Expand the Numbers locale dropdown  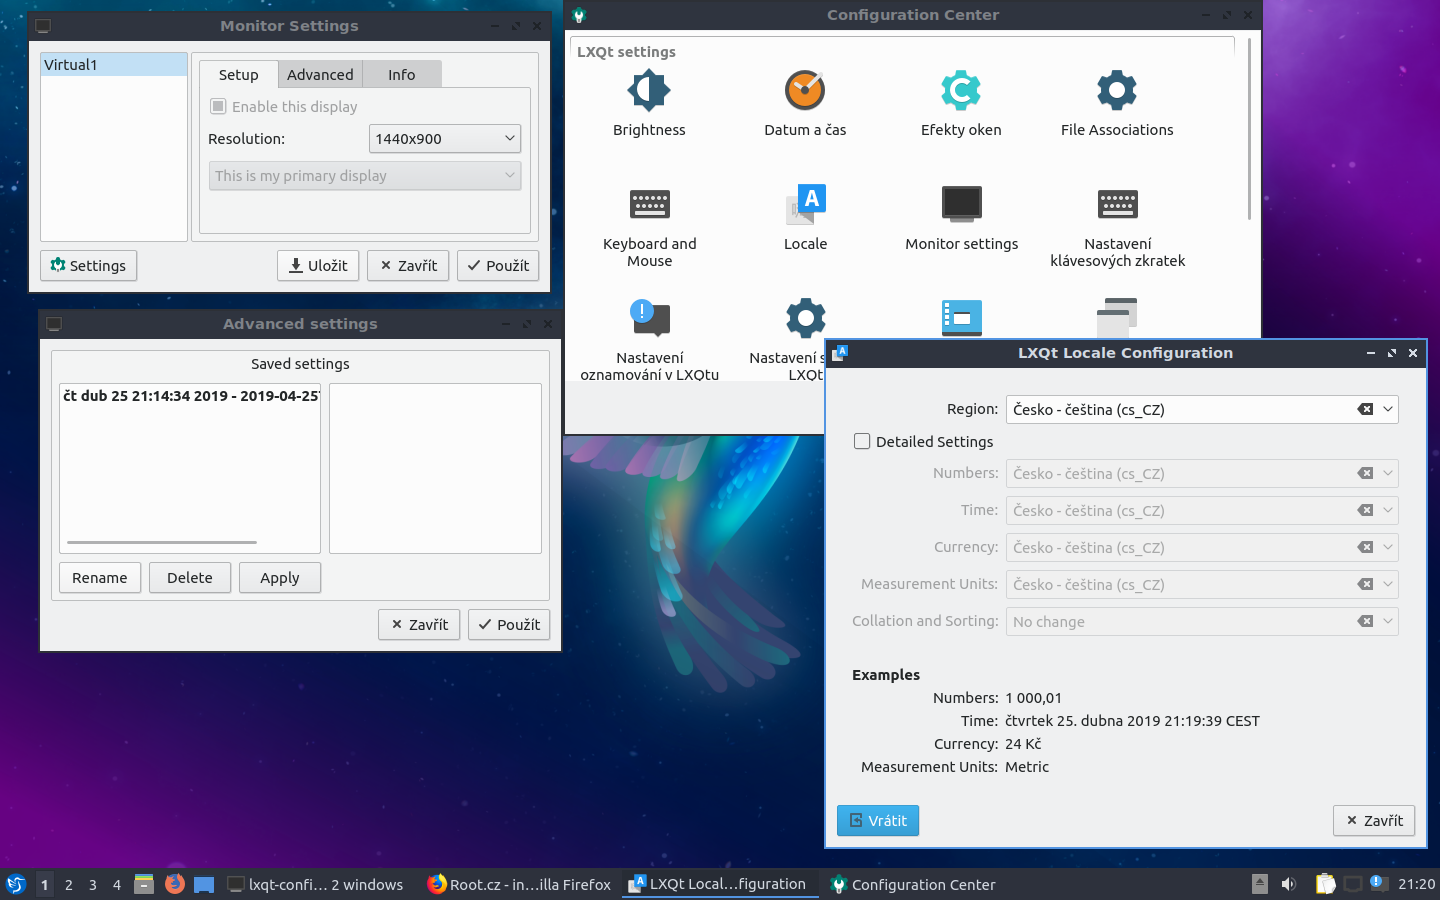point(1388,473)
